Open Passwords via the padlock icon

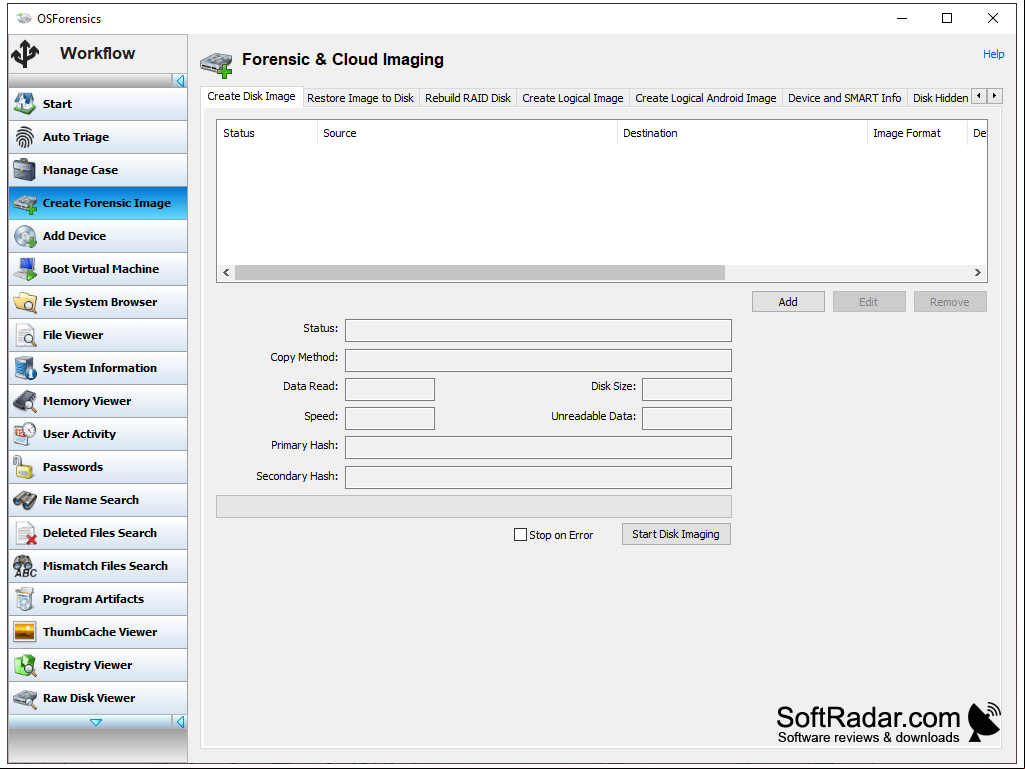point(25,467)
